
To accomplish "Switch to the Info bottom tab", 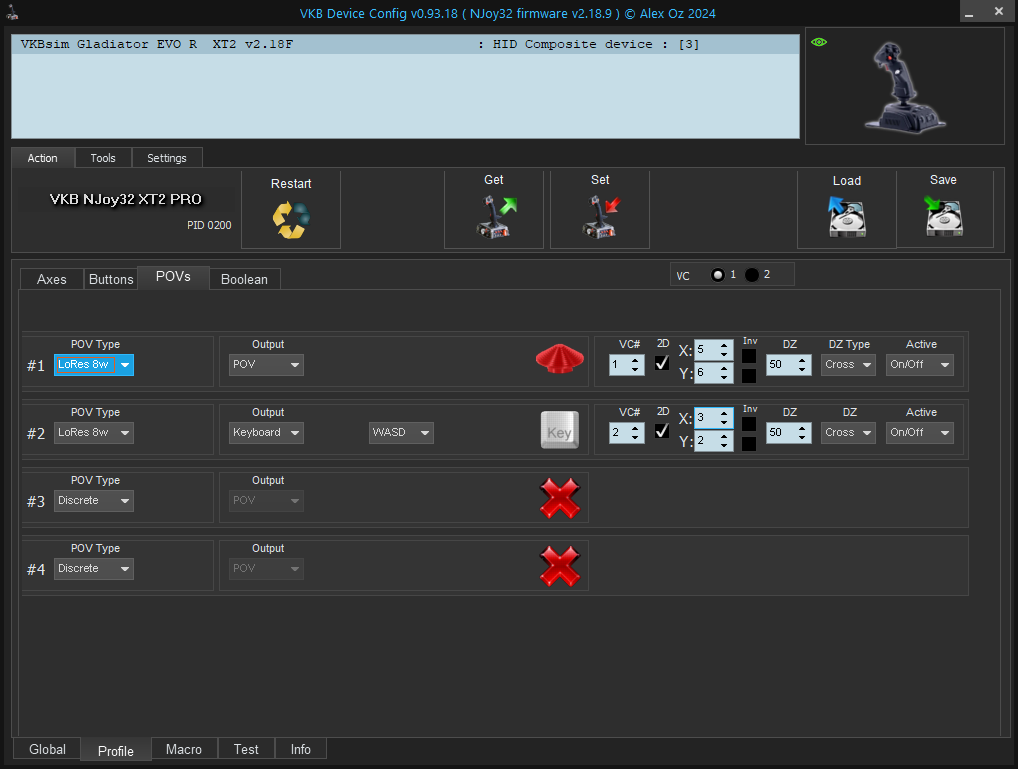I will [x=300, y=749].
